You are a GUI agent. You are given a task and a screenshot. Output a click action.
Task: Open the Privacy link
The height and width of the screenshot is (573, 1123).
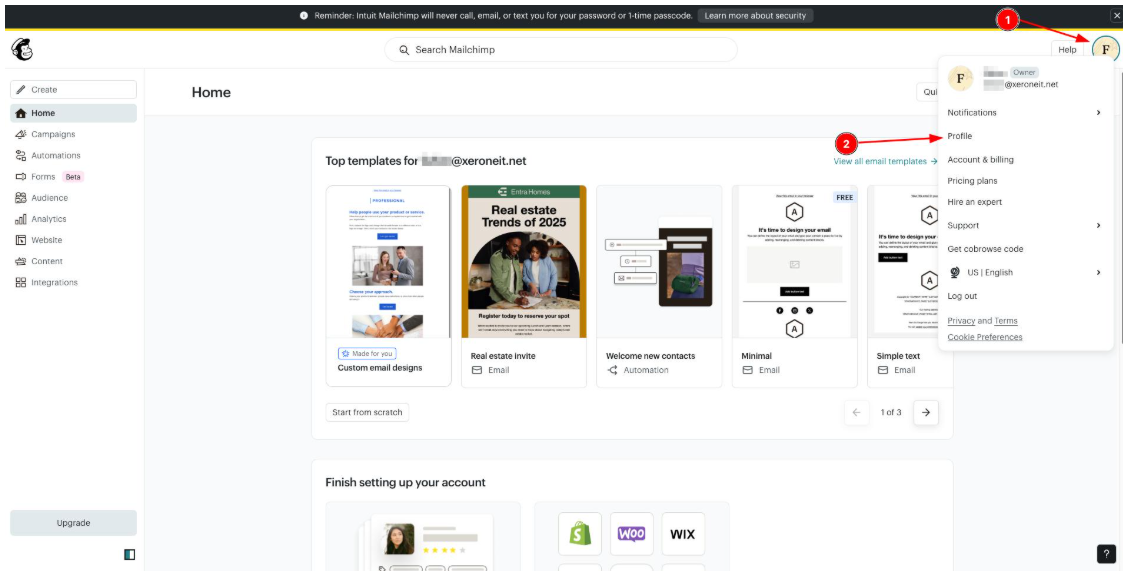[x=961, y=321]
